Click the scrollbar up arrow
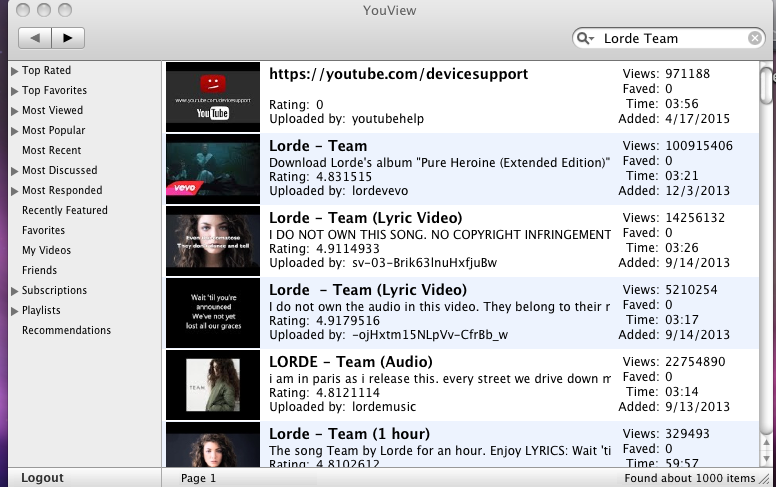 [x=767, y=442]
